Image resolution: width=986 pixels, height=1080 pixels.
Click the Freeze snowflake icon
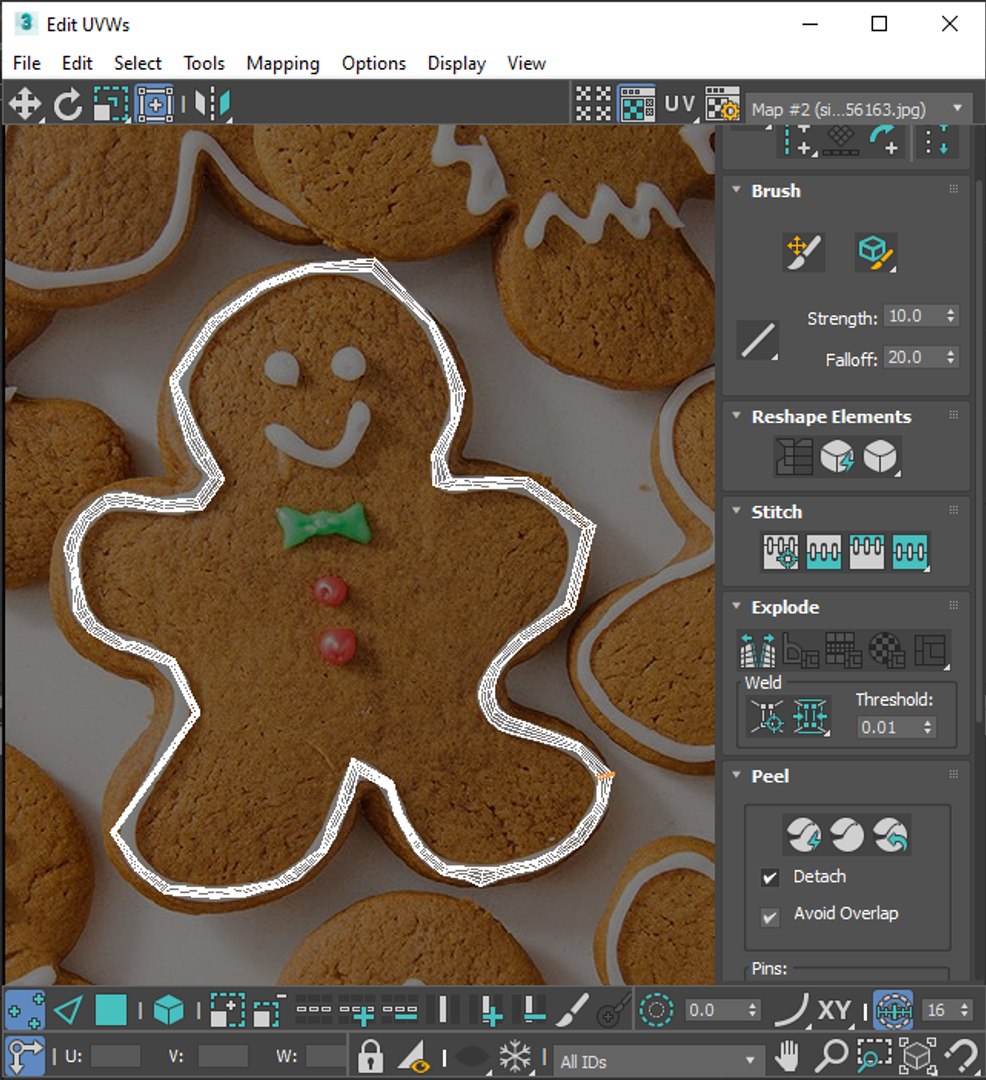click(514, 1055)
